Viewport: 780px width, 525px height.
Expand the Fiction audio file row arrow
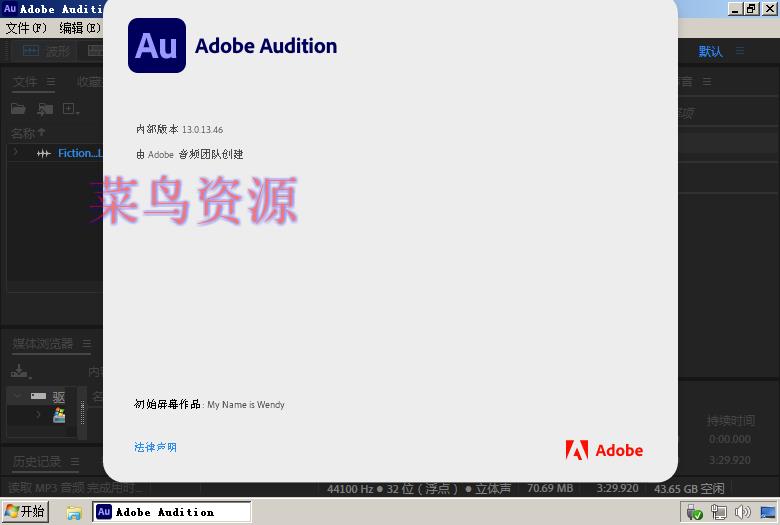(15, 152)
